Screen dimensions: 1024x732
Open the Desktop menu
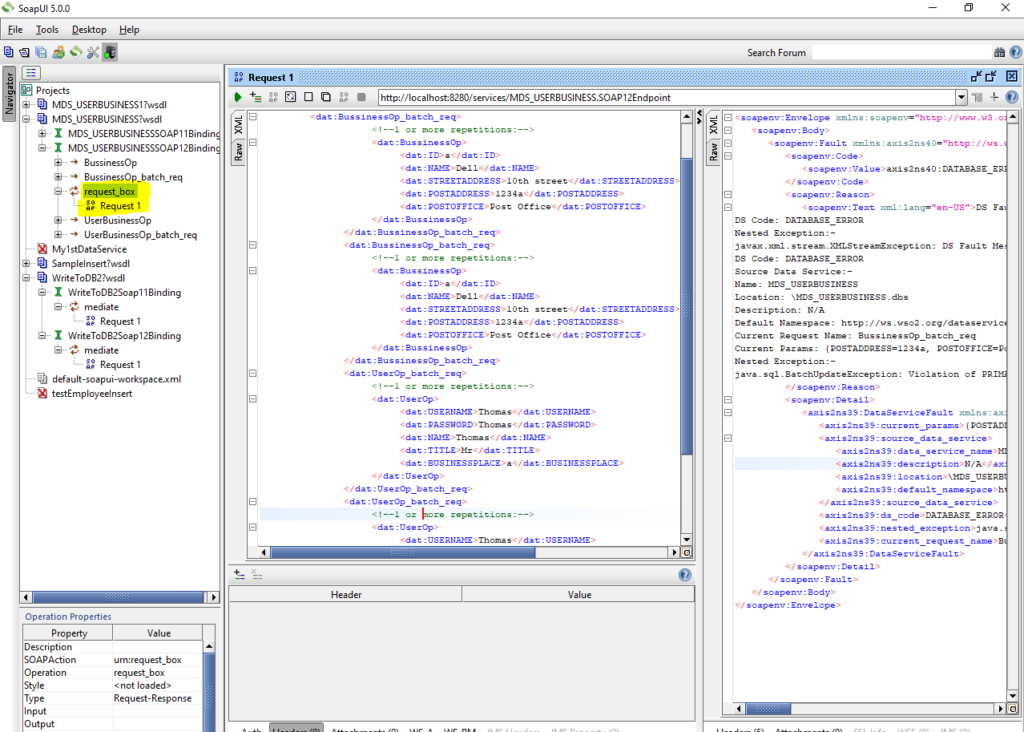89,29
